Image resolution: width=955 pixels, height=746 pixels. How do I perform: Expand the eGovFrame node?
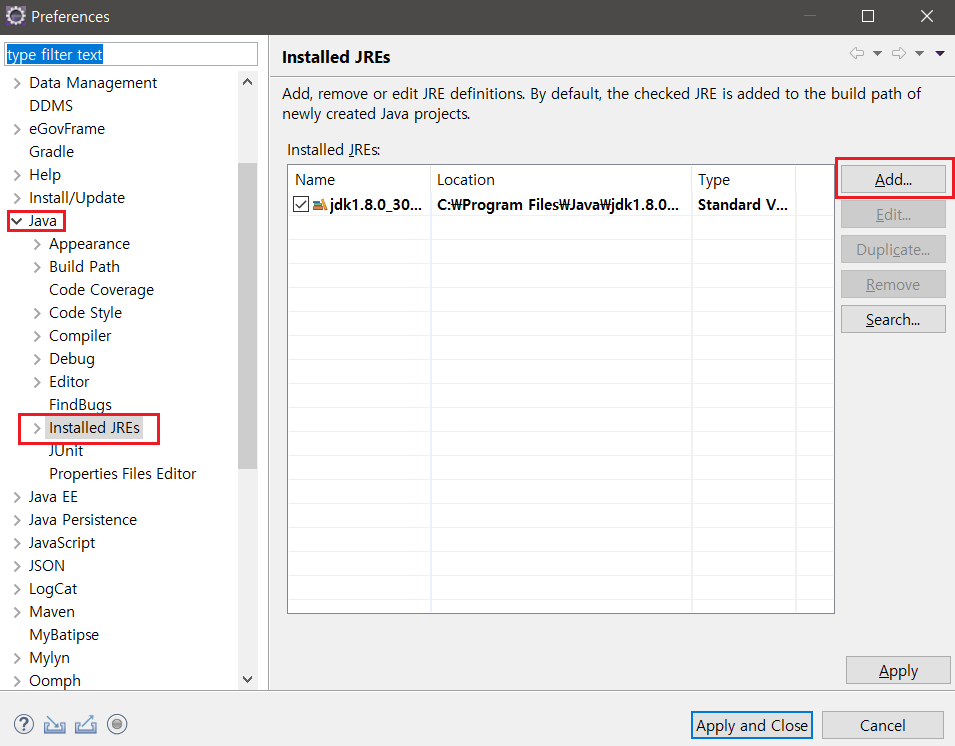[17, 129]
